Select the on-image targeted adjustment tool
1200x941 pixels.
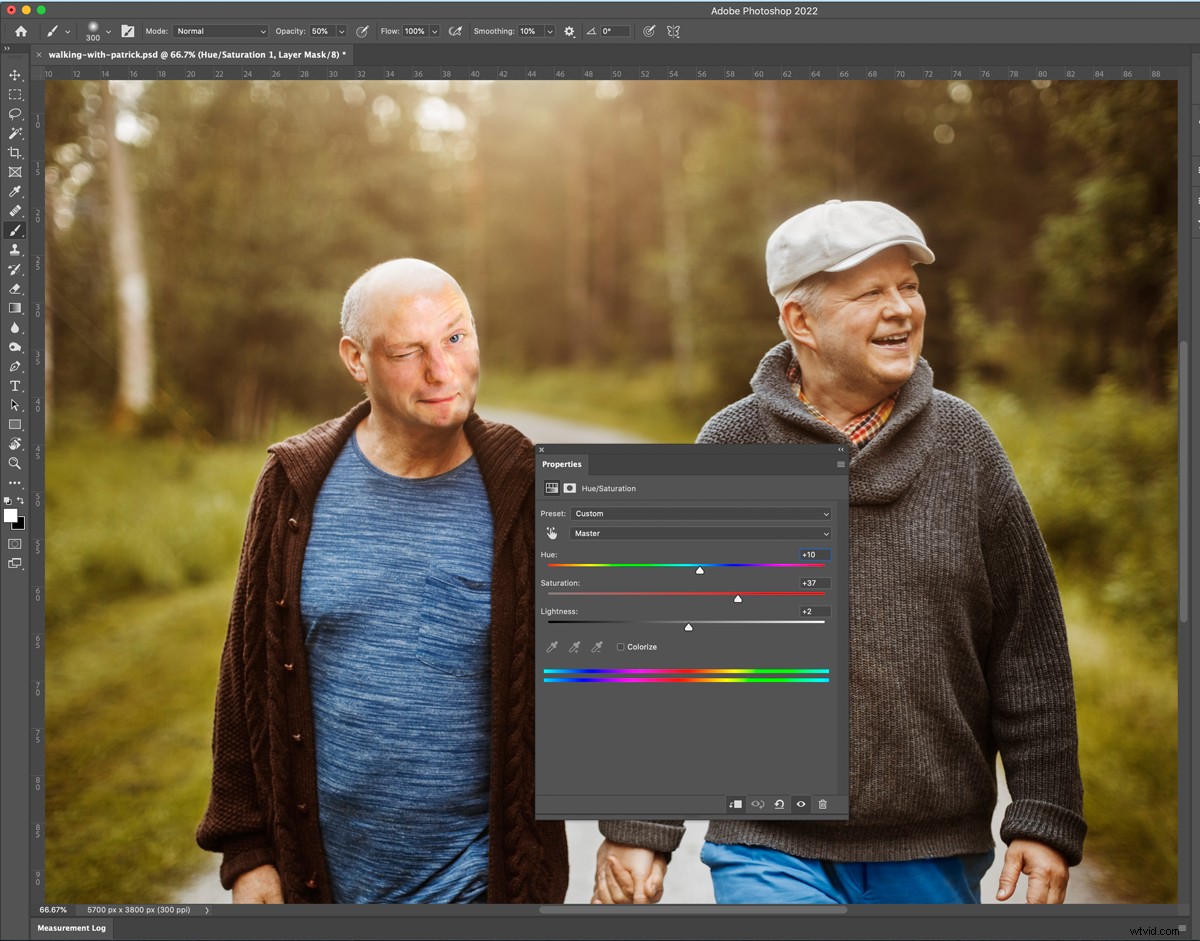[552, 533]
